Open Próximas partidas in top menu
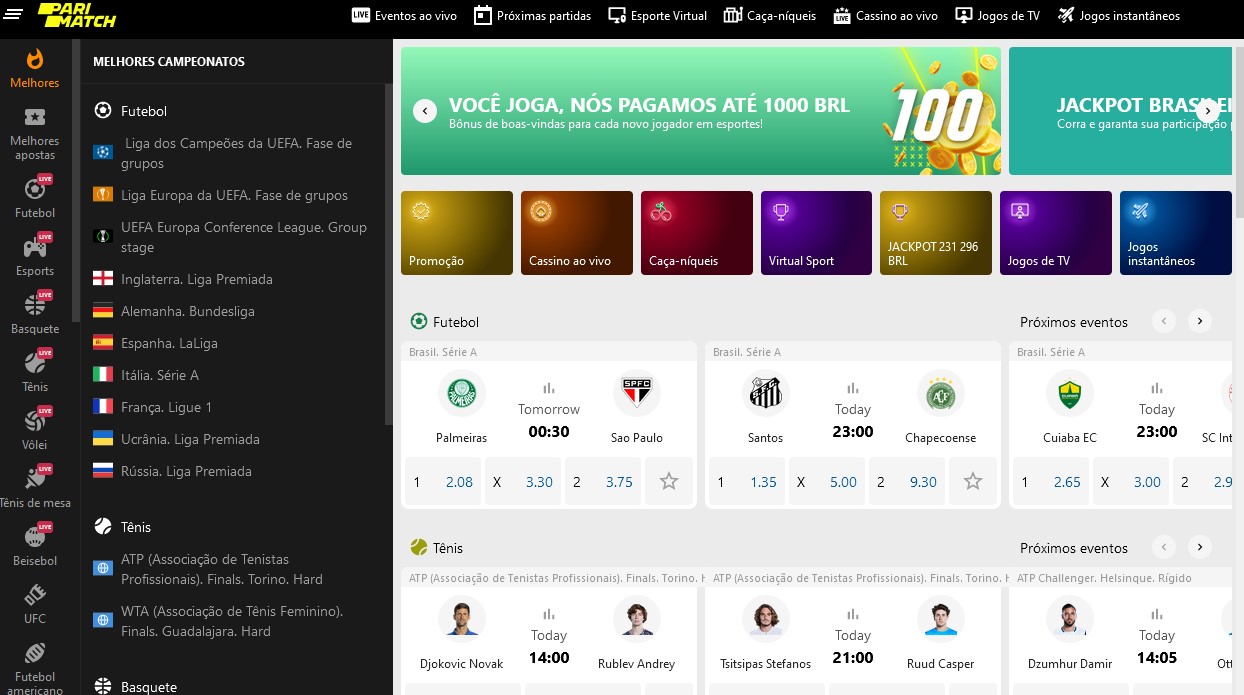 (x=533, y=15)
